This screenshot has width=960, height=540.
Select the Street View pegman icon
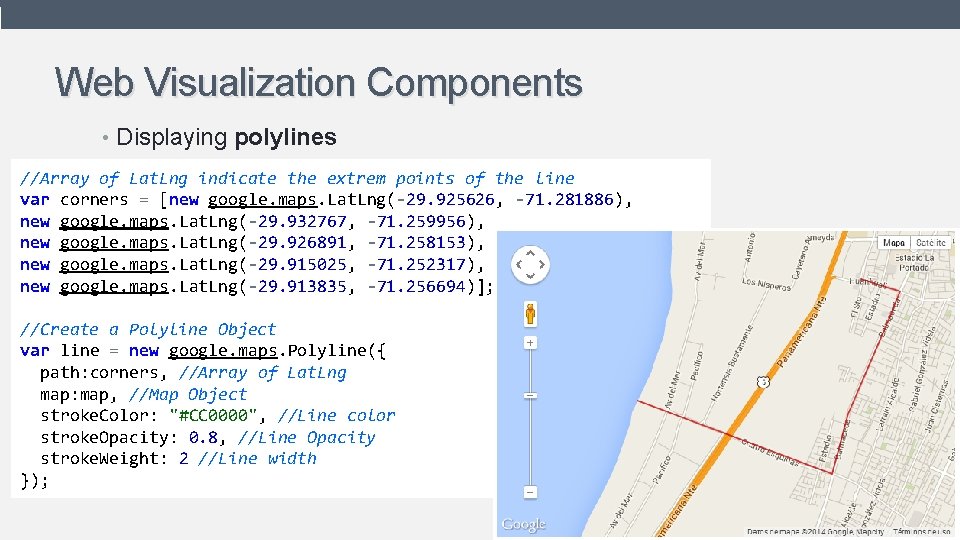click(x=530, y=313)
